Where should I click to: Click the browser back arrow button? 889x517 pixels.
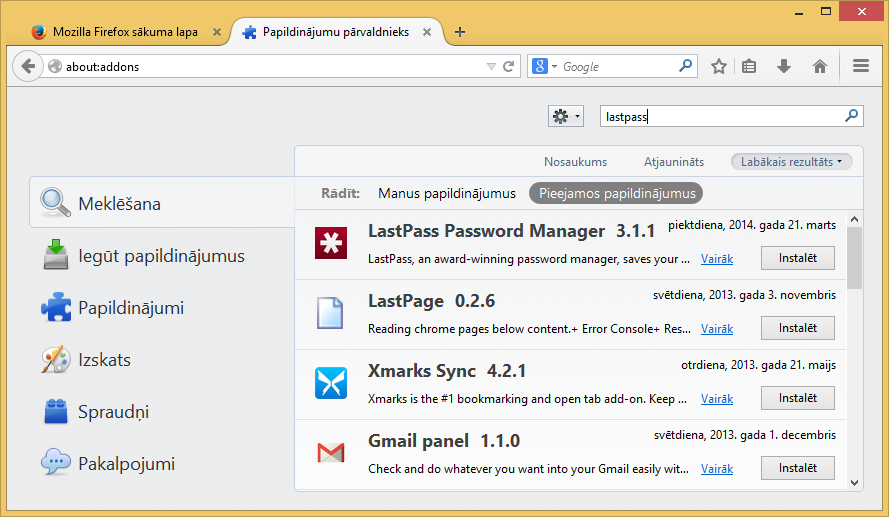pyautogui.click(x=27, y=66)
